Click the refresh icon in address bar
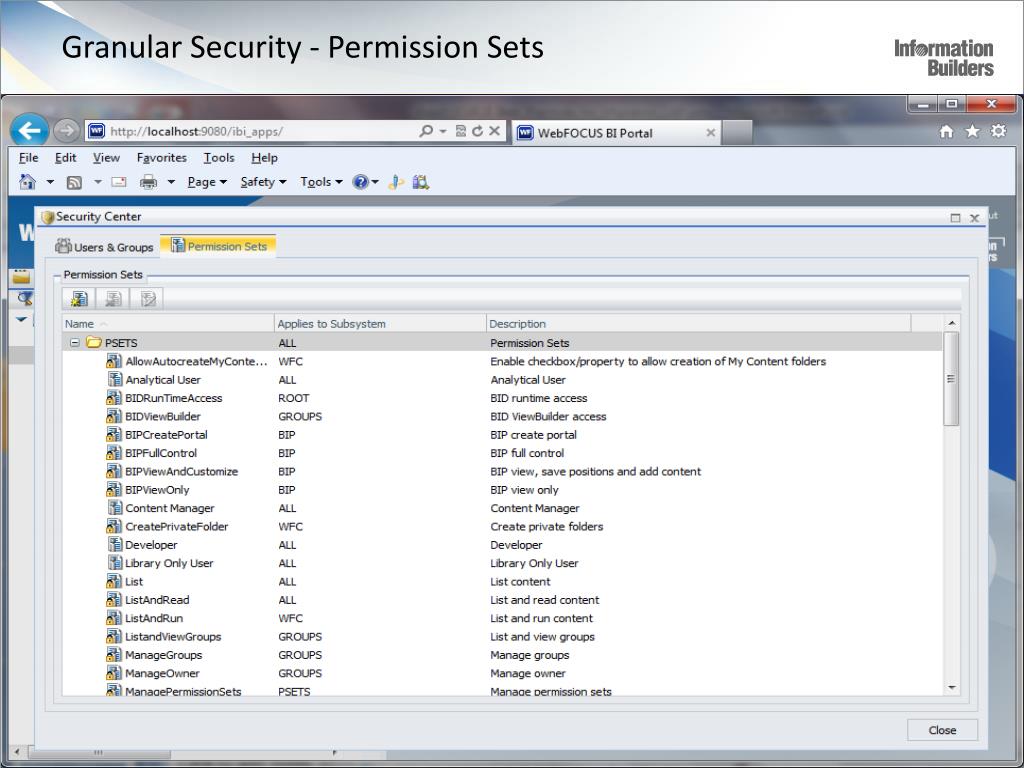The height and width of the screenshot is (768, 1024). tap(477, 131)
